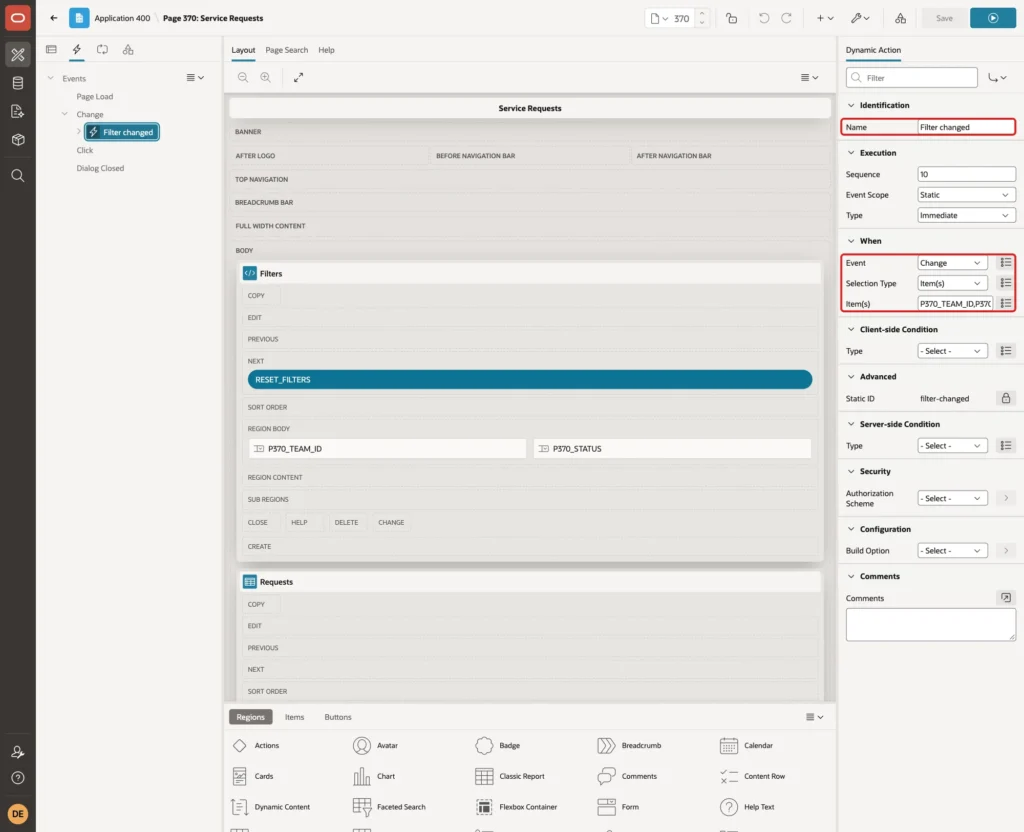Collapse the Events tree node
Viewport: 1024px width, 832px height.
click(x=50, y=78)
